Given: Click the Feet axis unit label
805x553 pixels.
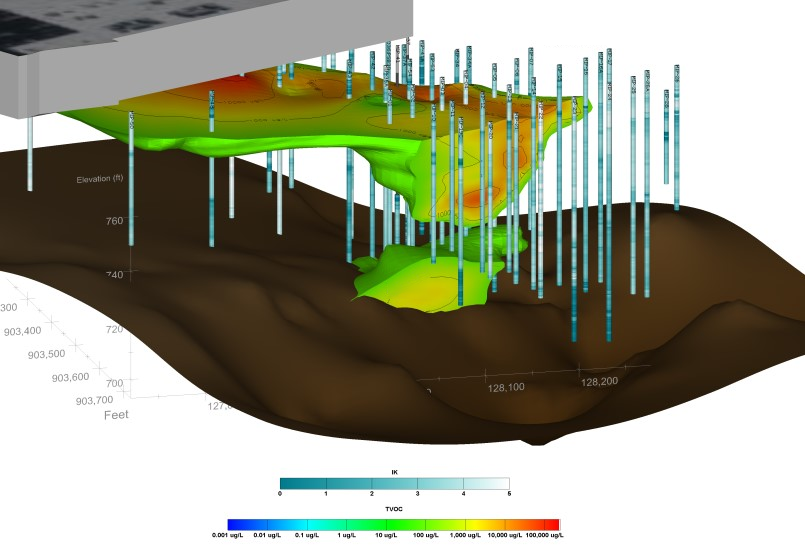Looking at the screenshot, I should (117, 414).
